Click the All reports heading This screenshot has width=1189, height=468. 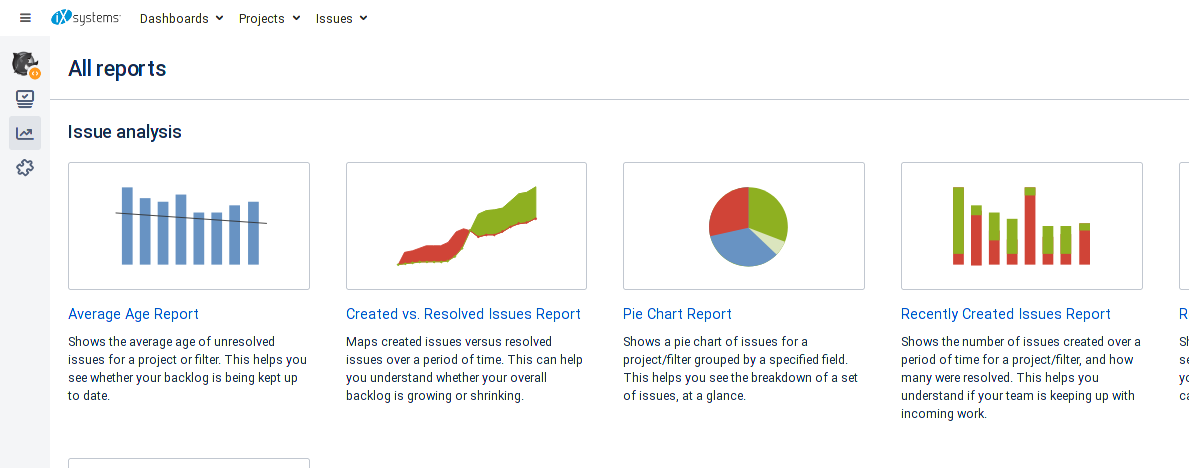pyautogui.click(x=117, y=69)
